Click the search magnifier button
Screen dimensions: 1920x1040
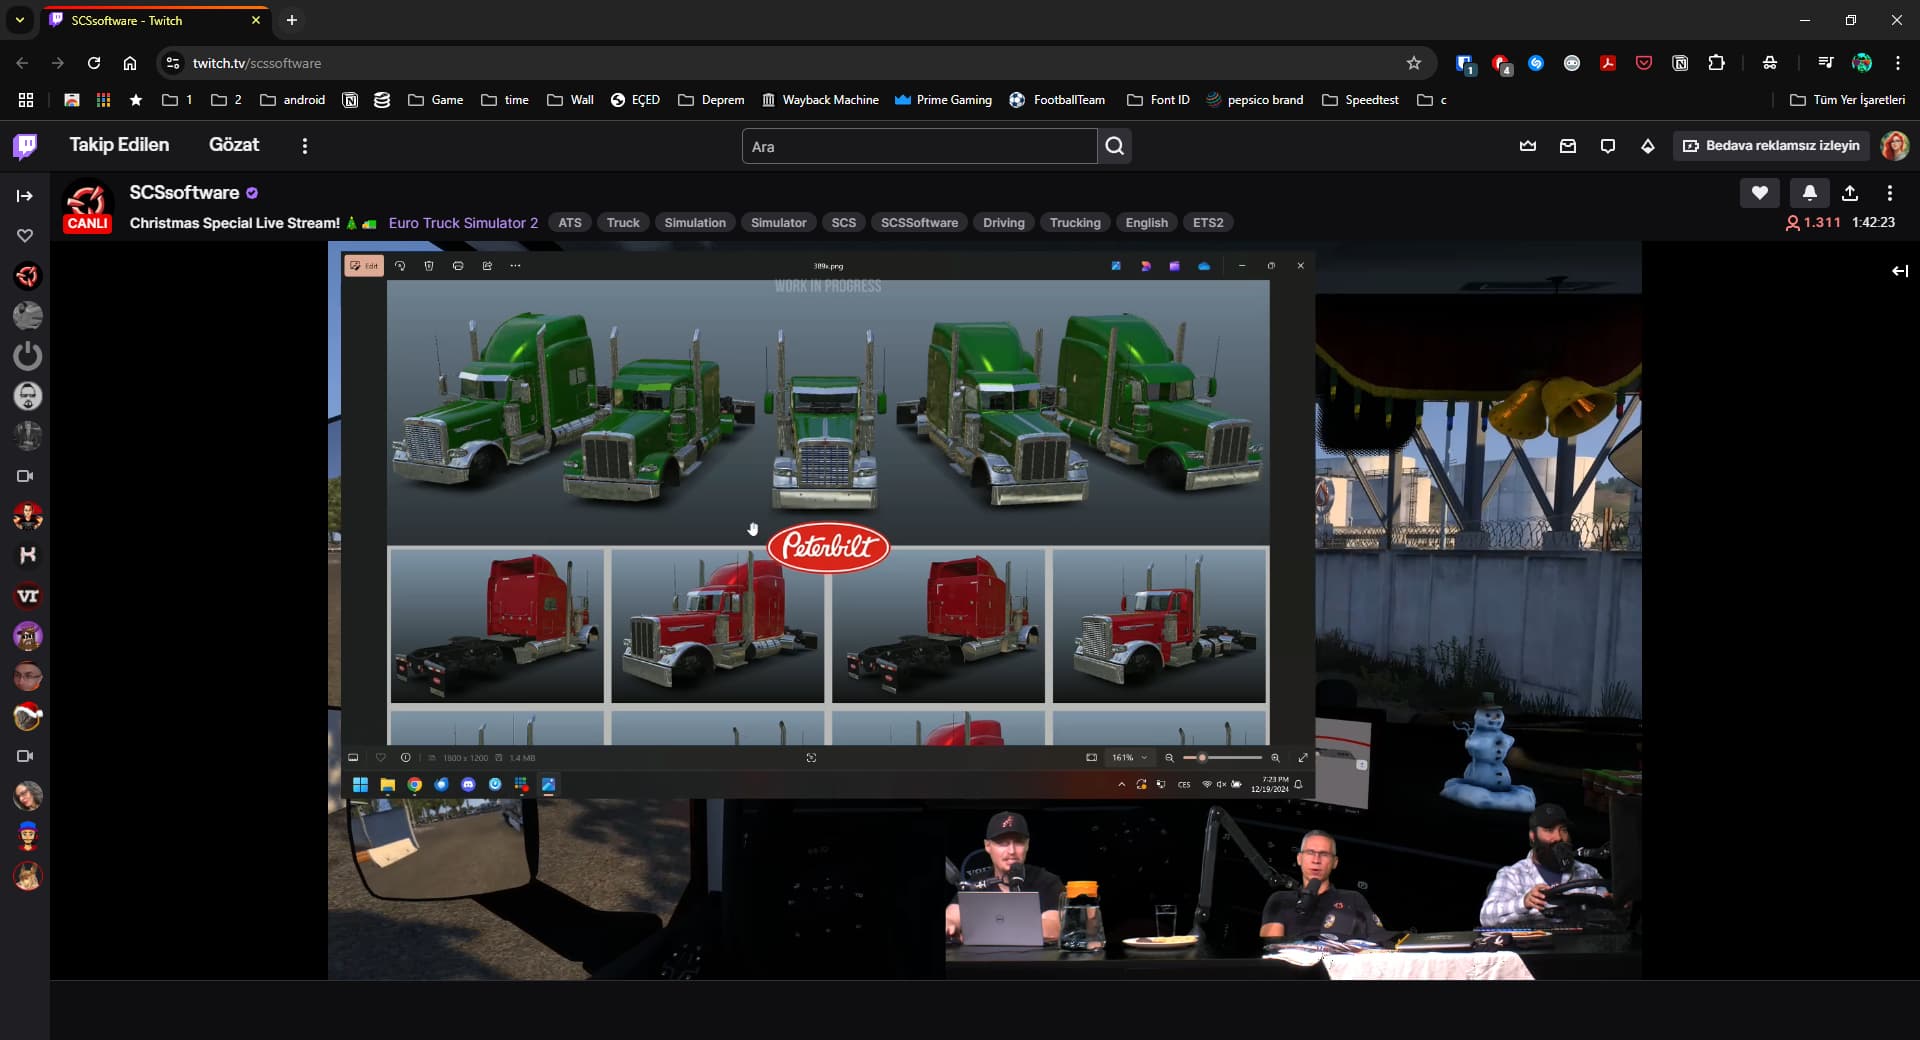(x=1114, y=146)
